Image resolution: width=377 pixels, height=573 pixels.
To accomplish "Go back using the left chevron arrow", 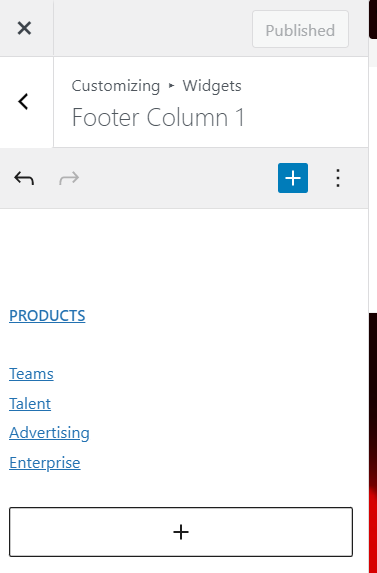I will (x=24, y=102).
